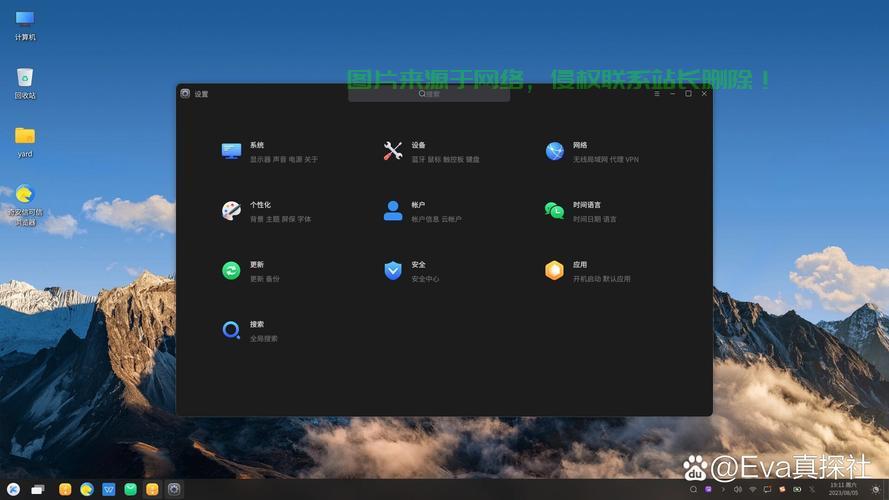Open the 应用 (Apps) hexagon icon
The image size is (889, 500).
[555, 270]
